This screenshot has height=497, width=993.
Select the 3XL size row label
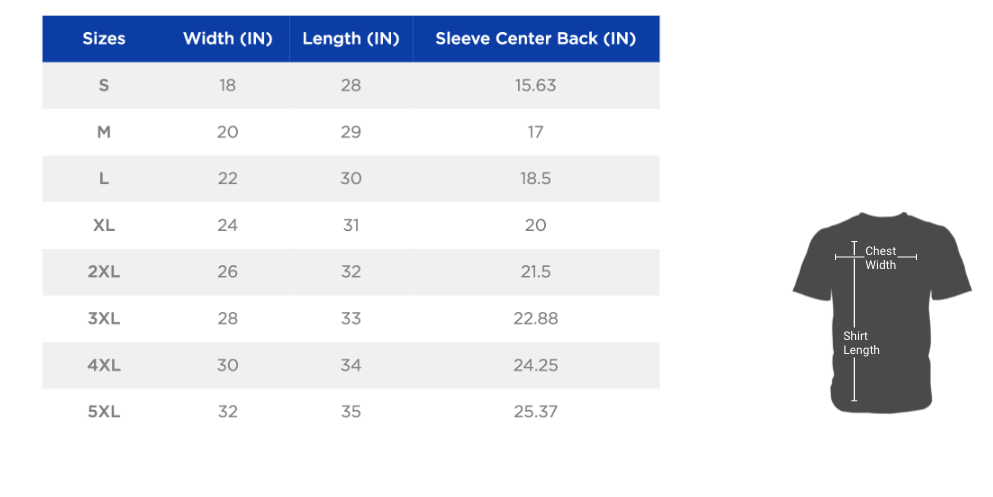tap(104, 318)
